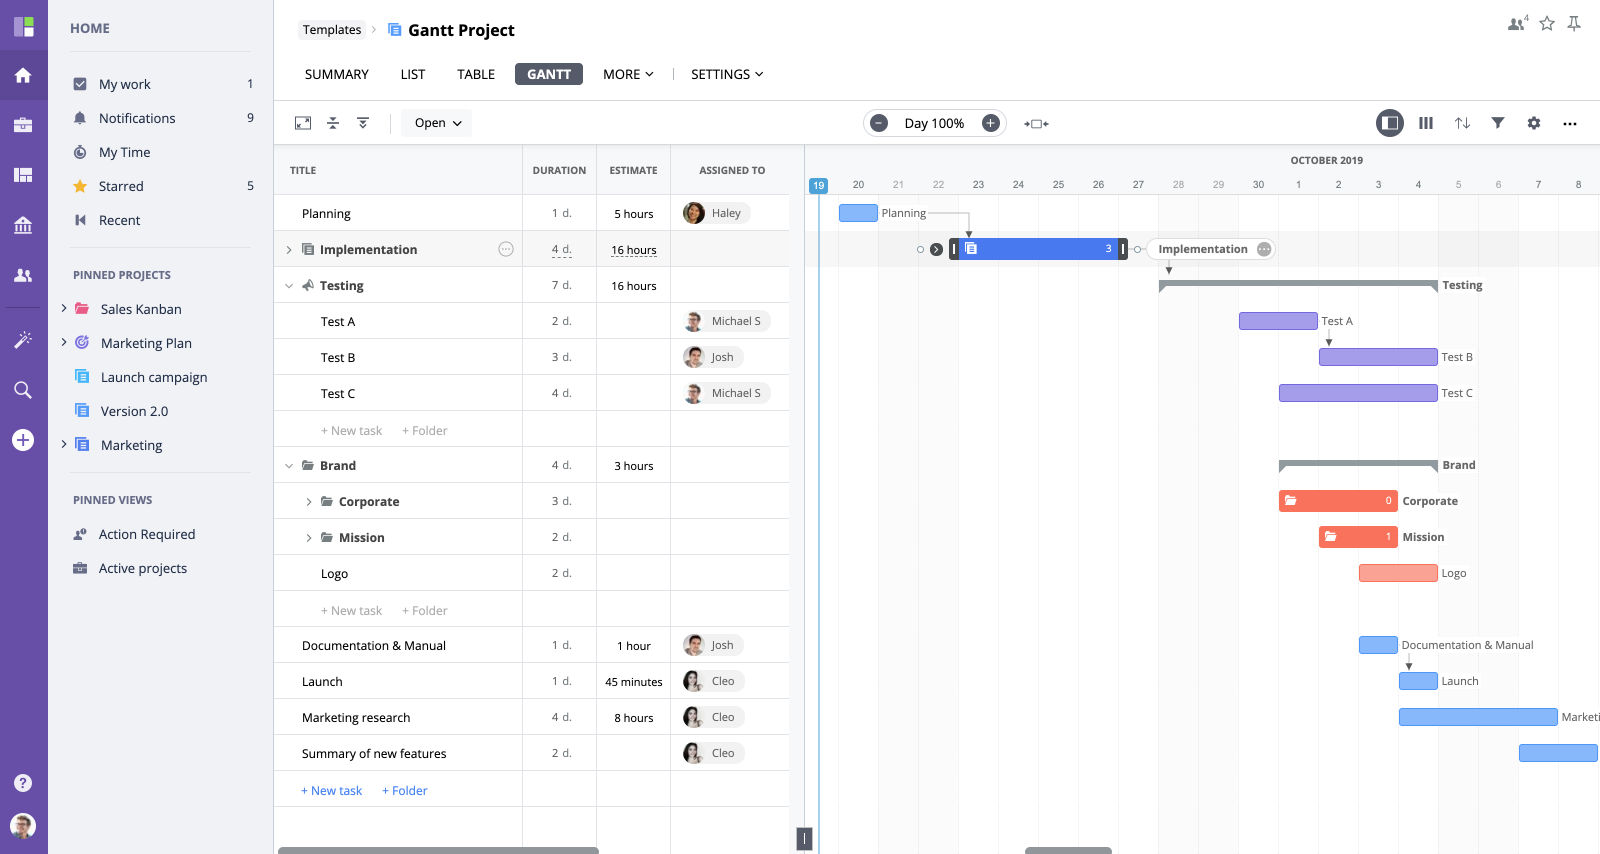
Task: Click the plus create button in left rail
Action: click(x=23, y=440)
